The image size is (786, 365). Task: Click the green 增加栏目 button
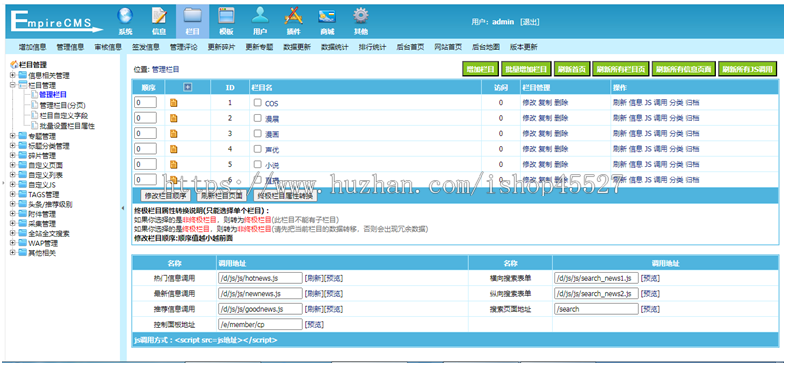tap(480, 70)
